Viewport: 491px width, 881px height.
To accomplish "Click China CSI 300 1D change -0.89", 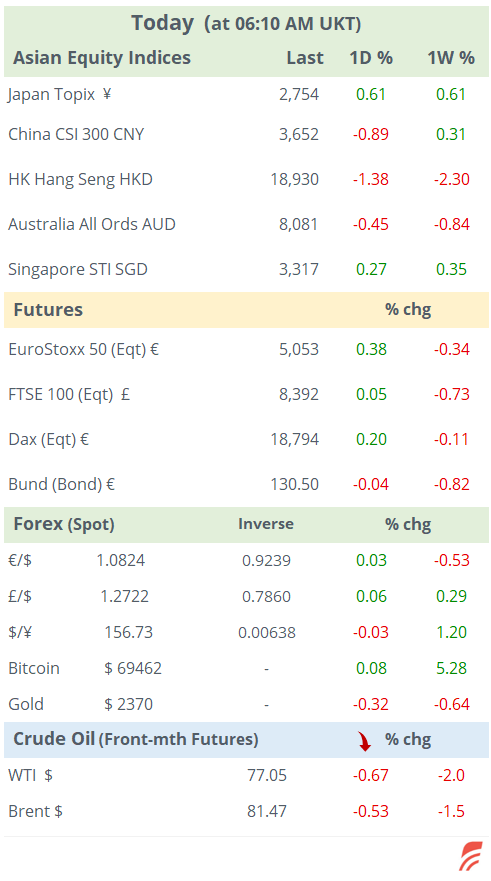I will click(371, 134).
